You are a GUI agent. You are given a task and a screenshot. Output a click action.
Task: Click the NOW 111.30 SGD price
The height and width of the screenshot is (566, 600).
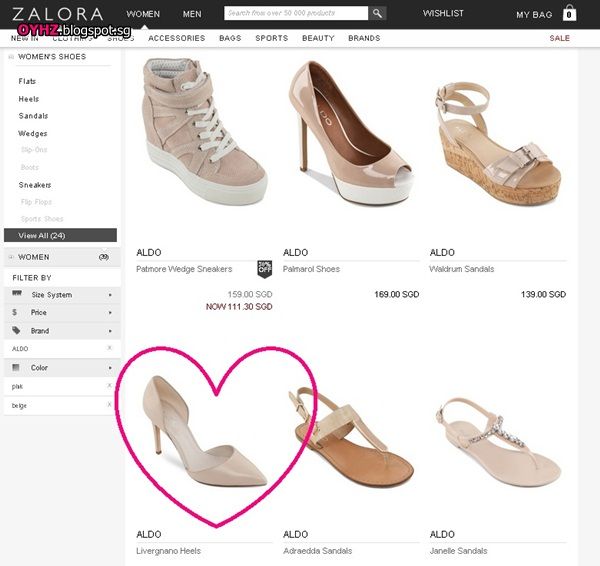239,307
